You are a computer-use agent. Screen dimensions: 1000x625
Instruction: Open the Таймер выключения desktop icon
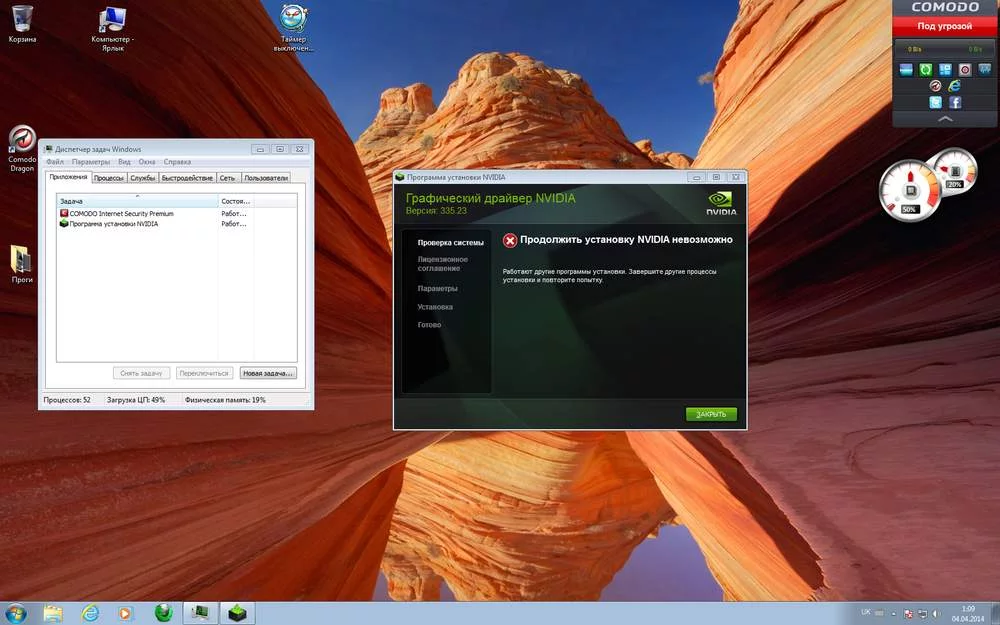[x=293, y=27]
